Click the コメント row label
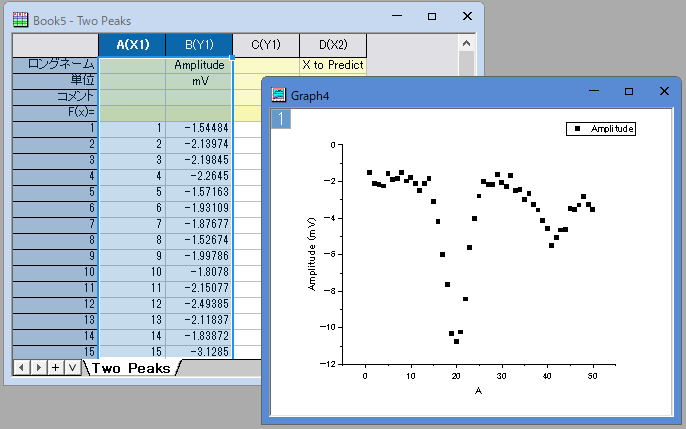 [x=55, y=97]
